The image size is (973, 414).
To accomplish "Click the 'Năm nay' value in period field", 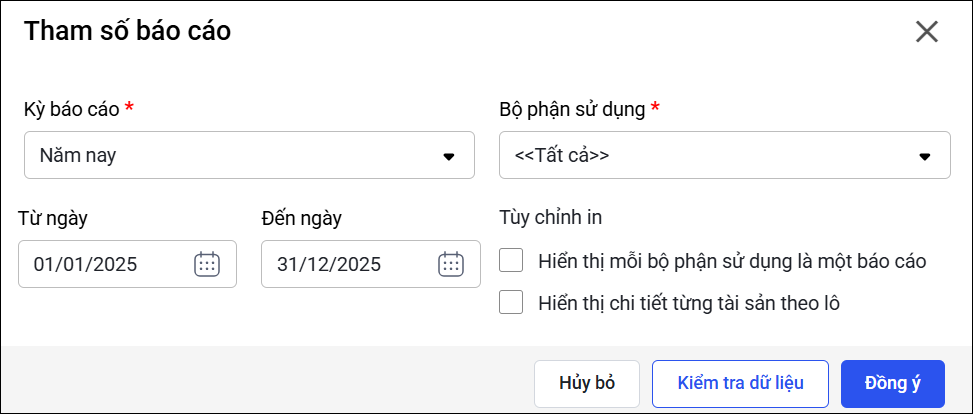I will pyautogui.click(x=80, y=156).
